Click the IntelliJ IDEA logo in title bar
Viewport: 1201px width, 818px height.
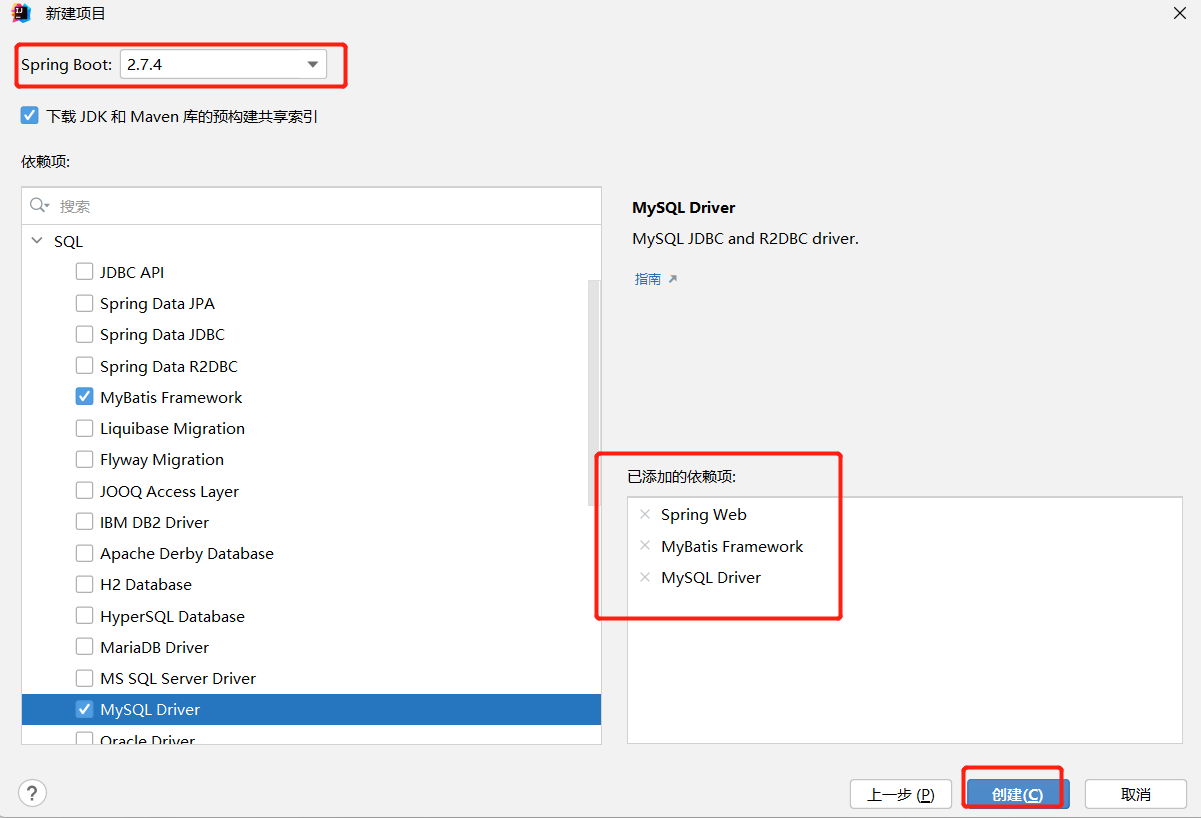tap(20, 13)
